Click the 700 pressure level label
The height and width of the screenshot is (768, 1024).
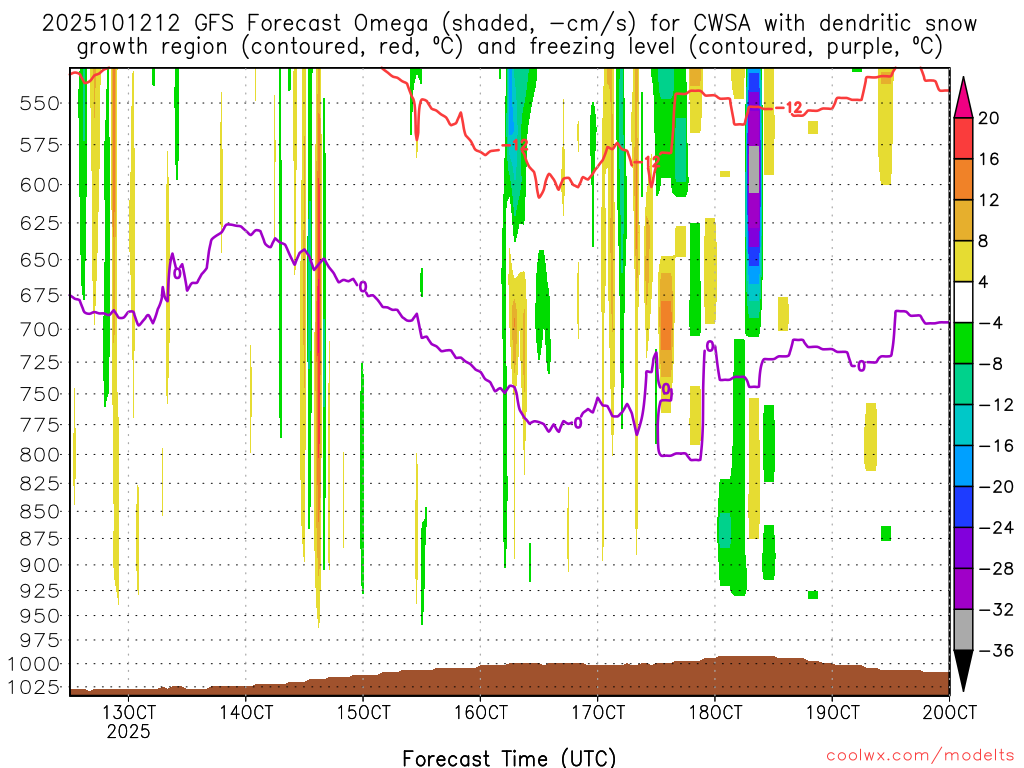(40, 329)
